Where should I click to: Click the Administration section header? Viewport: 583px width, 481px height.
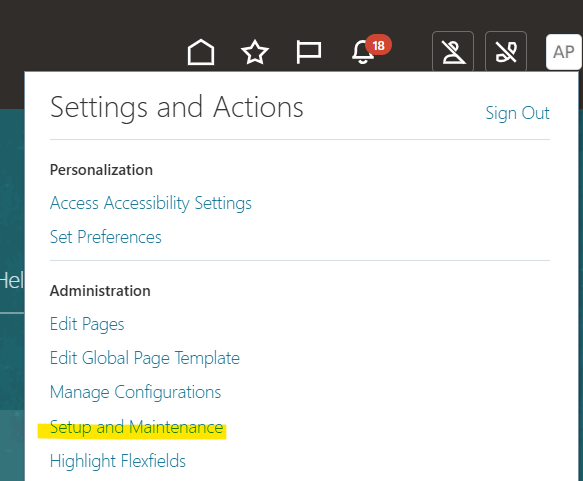tap(100, 291)
